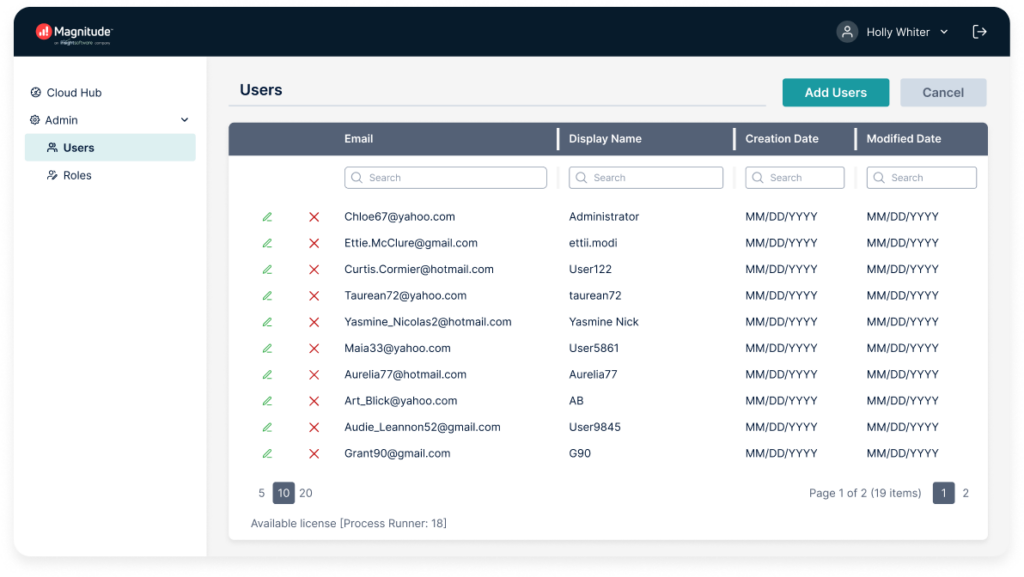Click the Email search field
Screen dimensions: 1024x577
pos(445,177)
